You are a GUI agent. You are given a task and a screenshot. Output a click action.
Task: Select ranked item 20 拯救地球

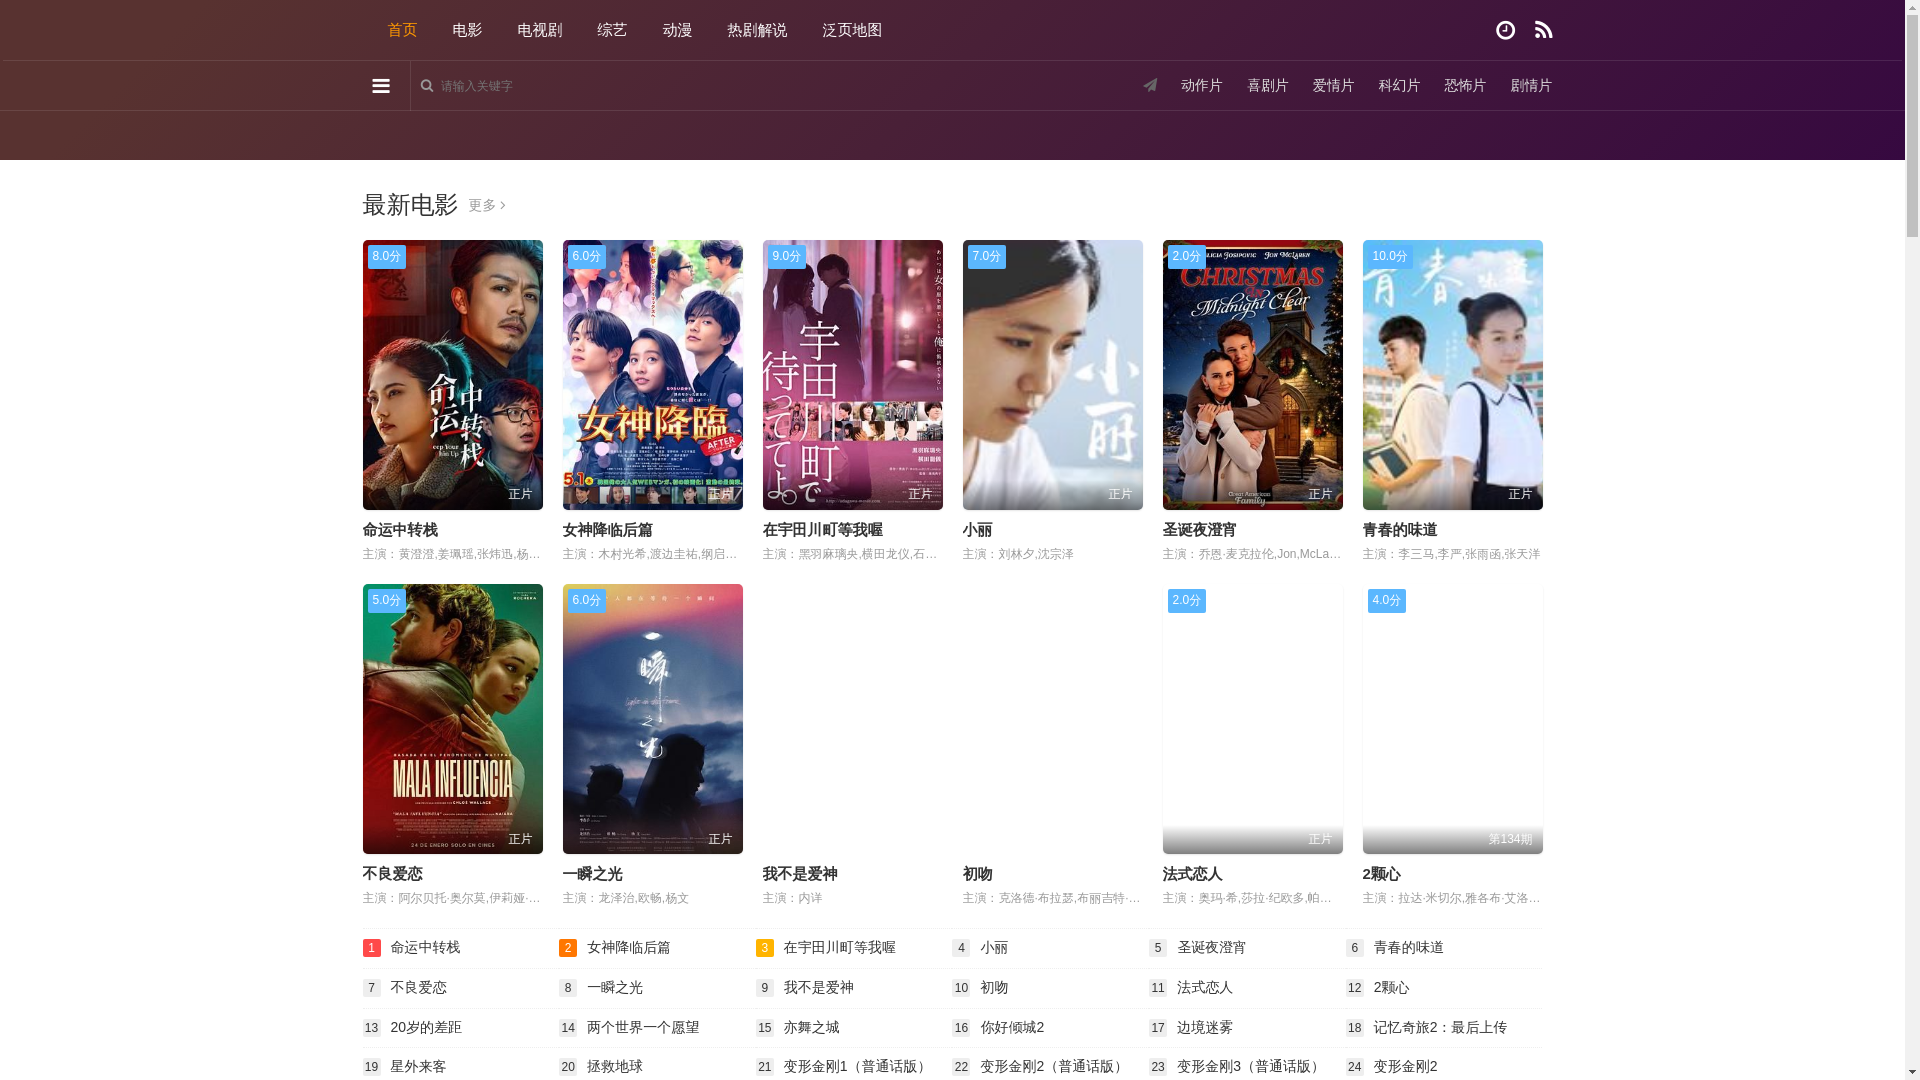tap(614, 1066)
